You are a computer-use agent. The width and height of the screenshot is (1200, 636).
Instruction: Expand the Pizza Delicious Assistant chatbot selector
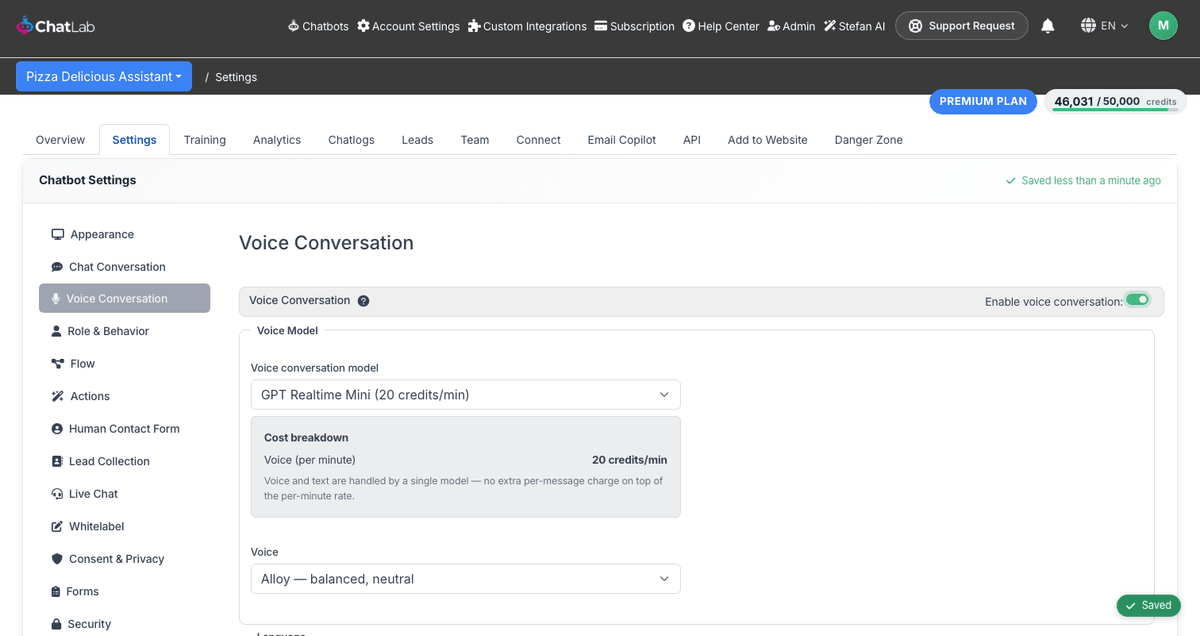[104, 77]
